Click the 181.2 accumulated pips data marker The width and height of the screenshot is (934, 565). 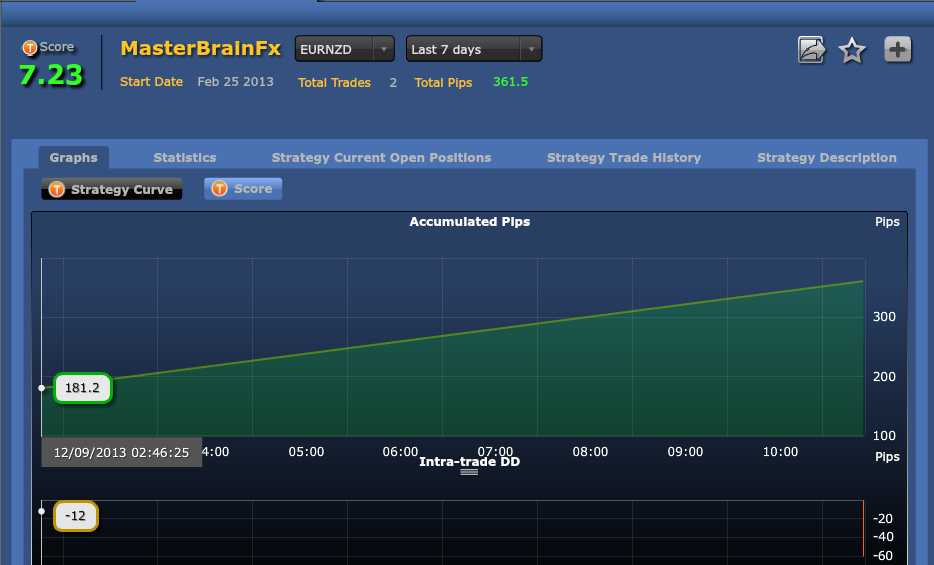tap(82, 388)
